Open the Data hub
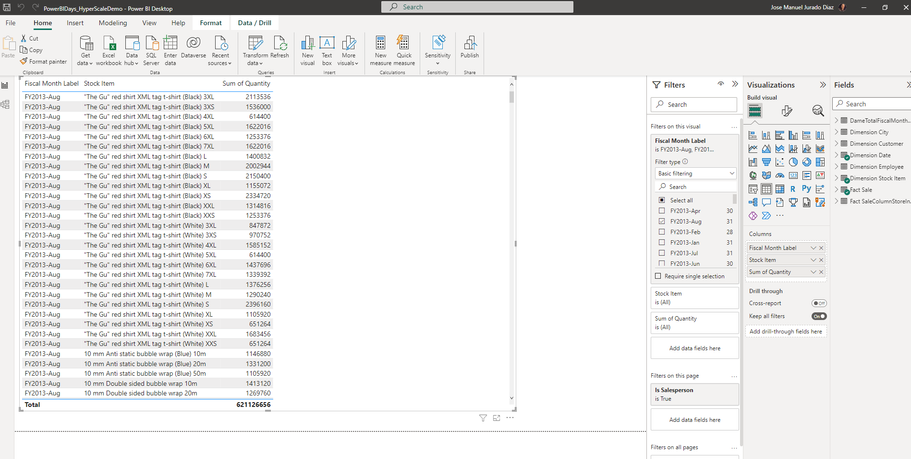Screen dimensions: 911x459 (x=132, y=51)
